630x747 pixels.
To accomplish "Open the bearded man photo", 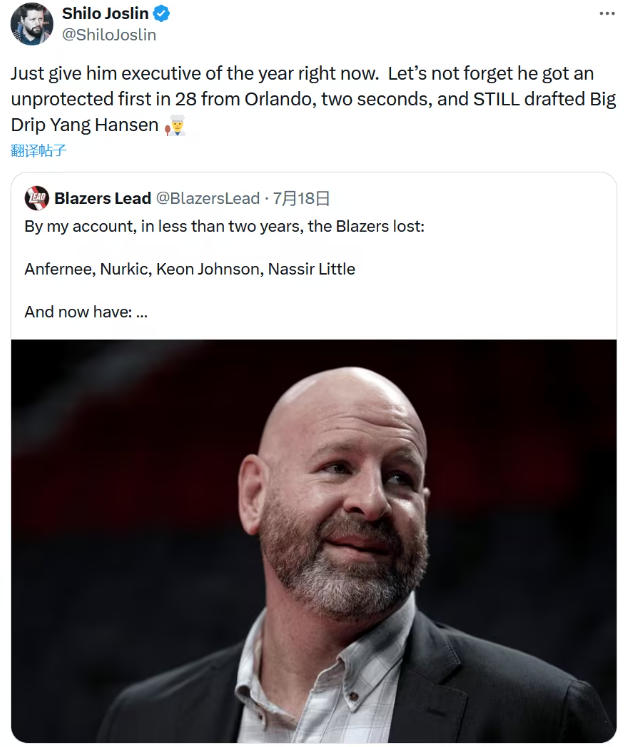I will tap(314, 540).
